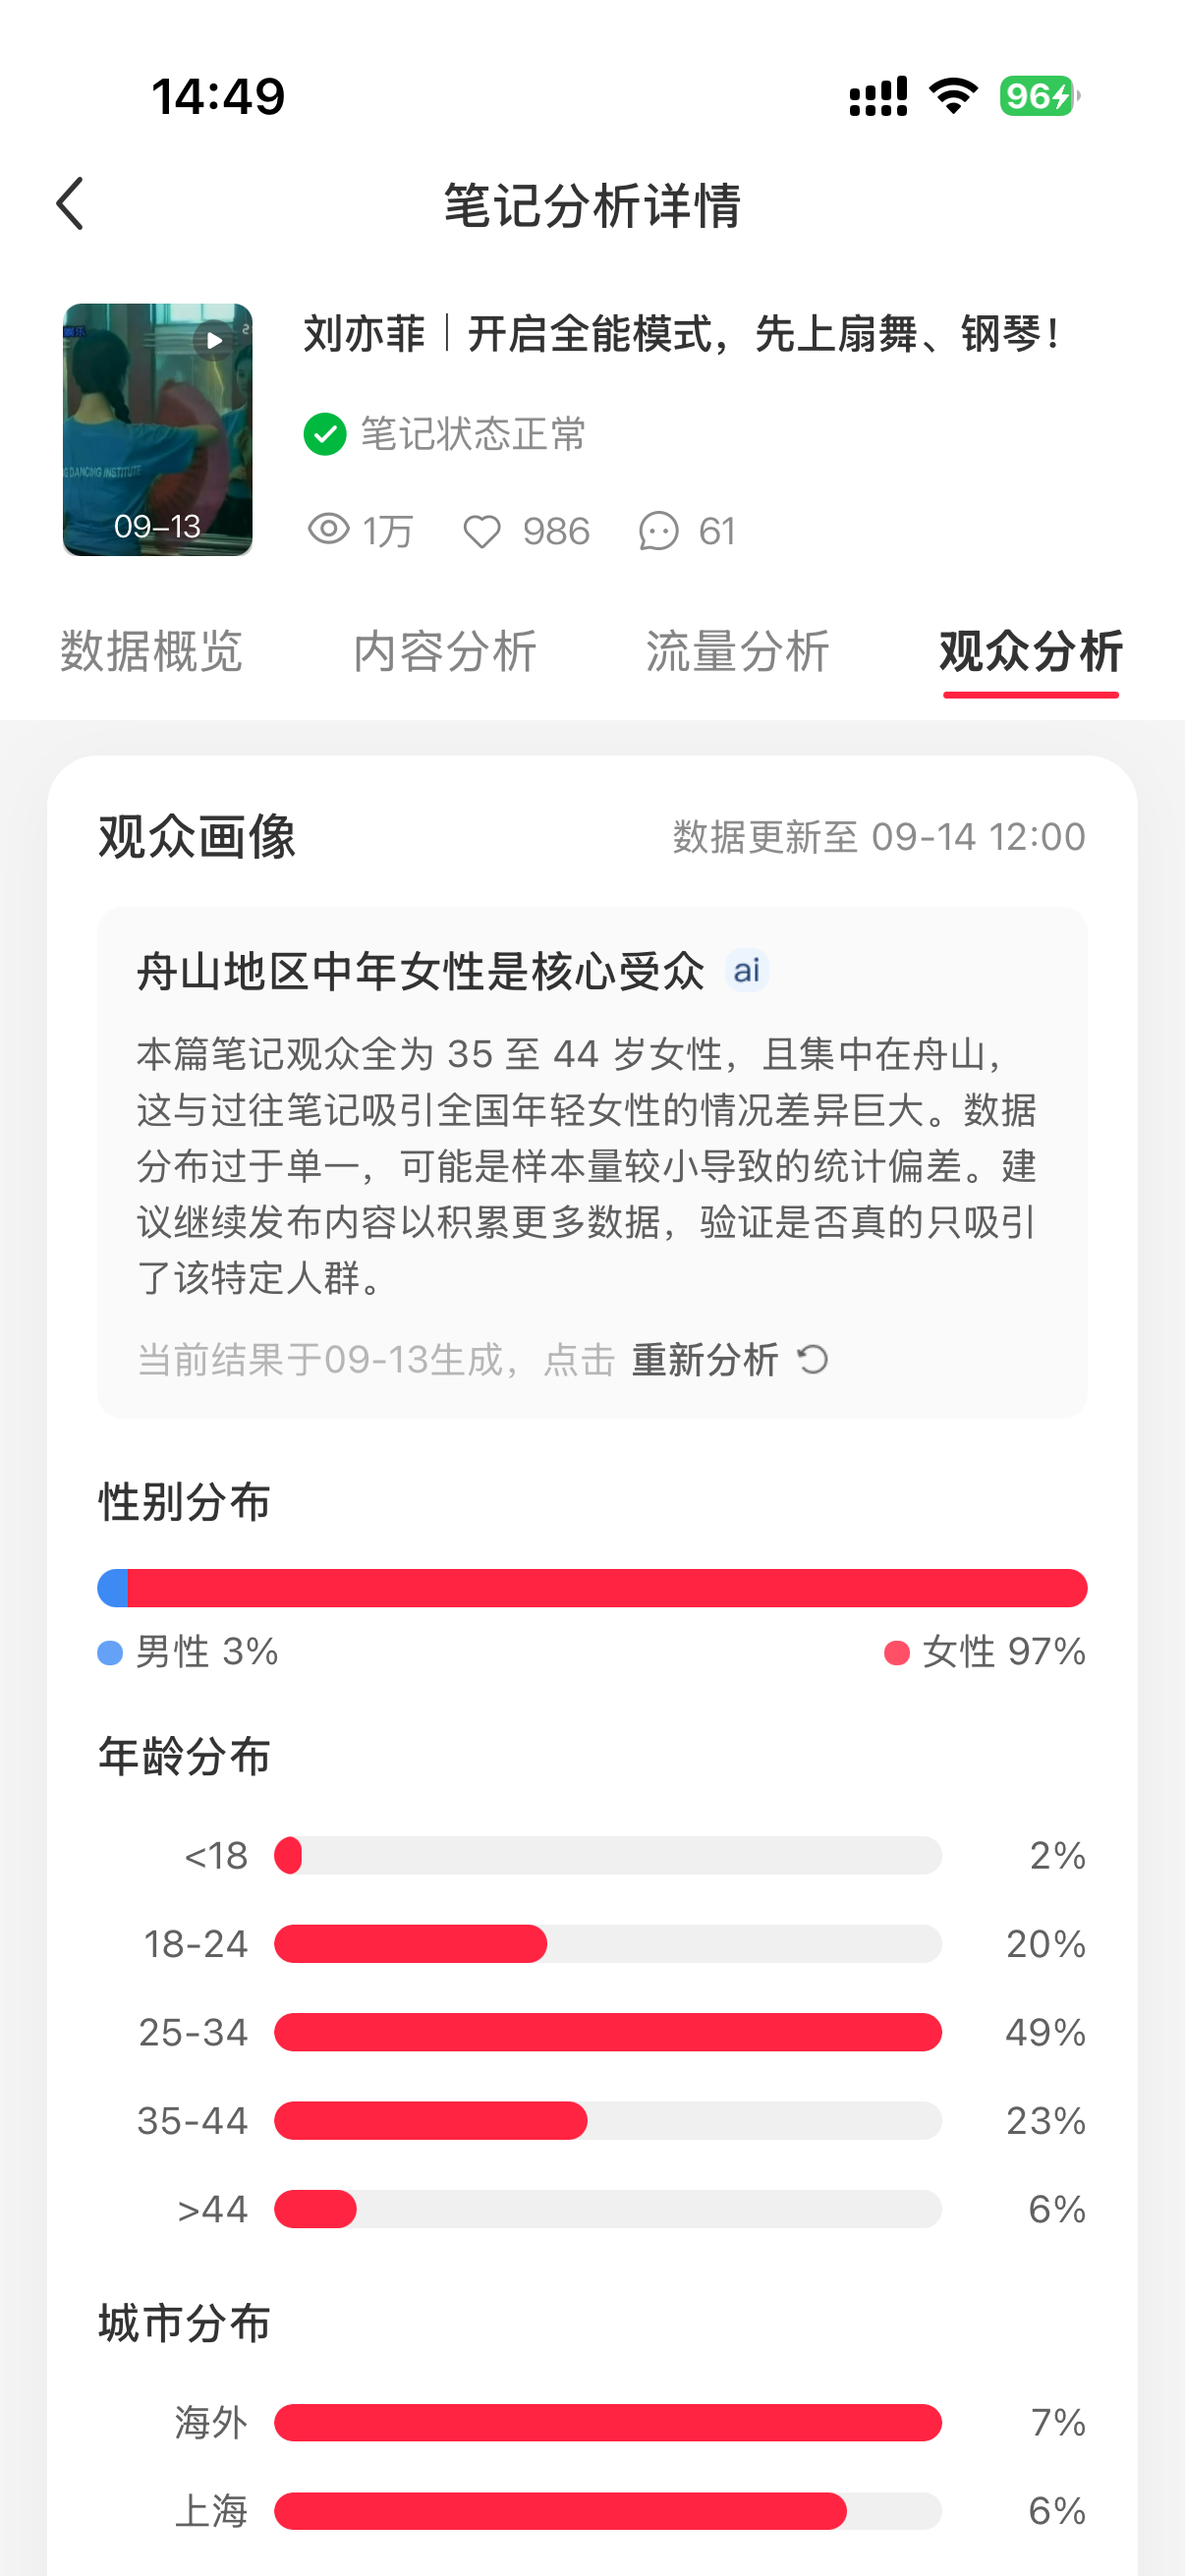Screen dimensions: 1185x2576
Task: Tap the heart likes icon
Action: click(482, 531)
